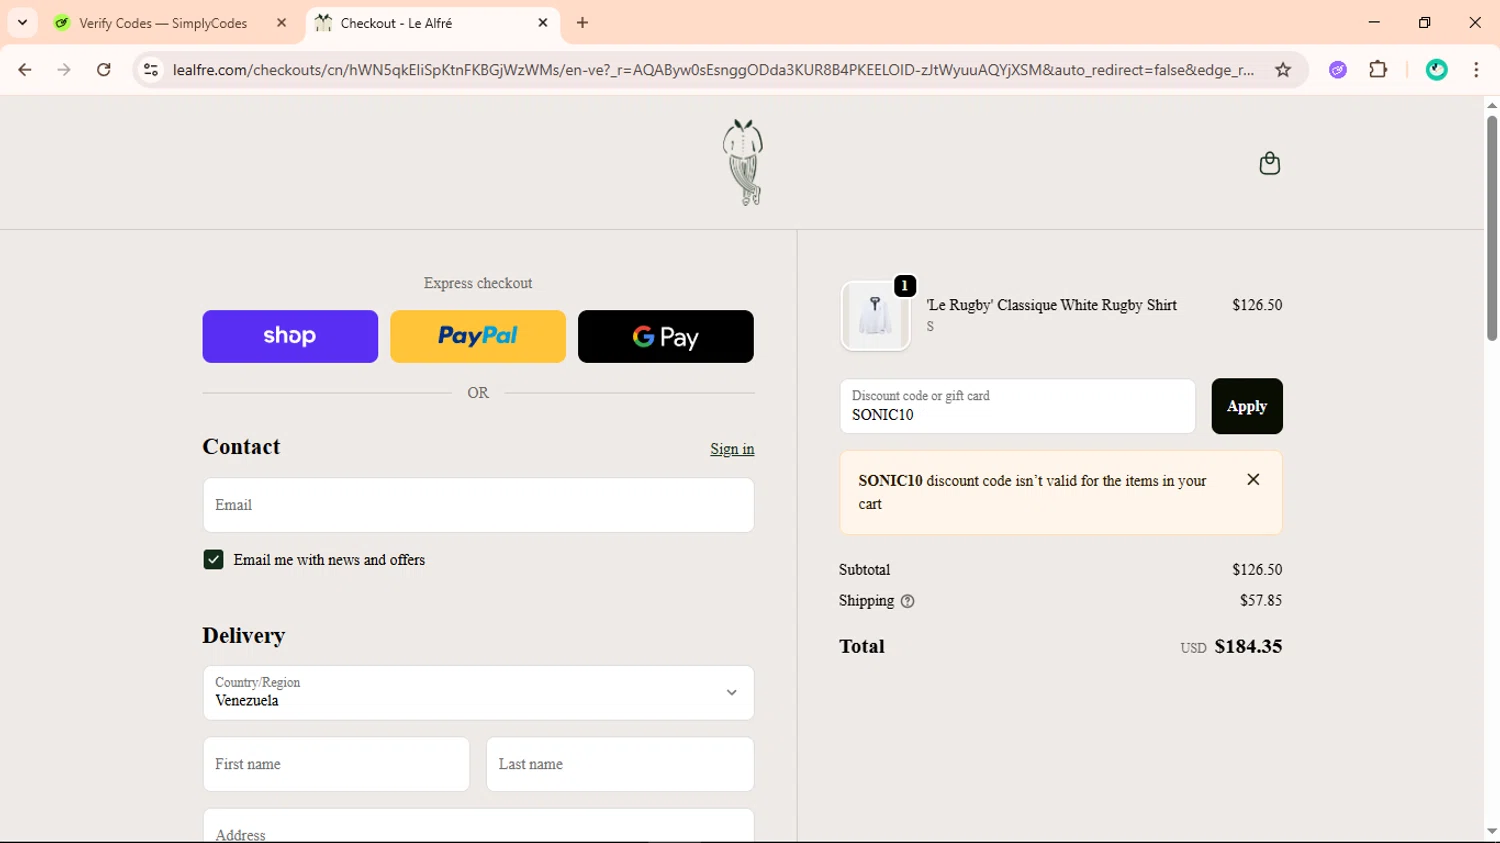
Task: Pay with the Shop Pay button
Action: pos(290,336)
